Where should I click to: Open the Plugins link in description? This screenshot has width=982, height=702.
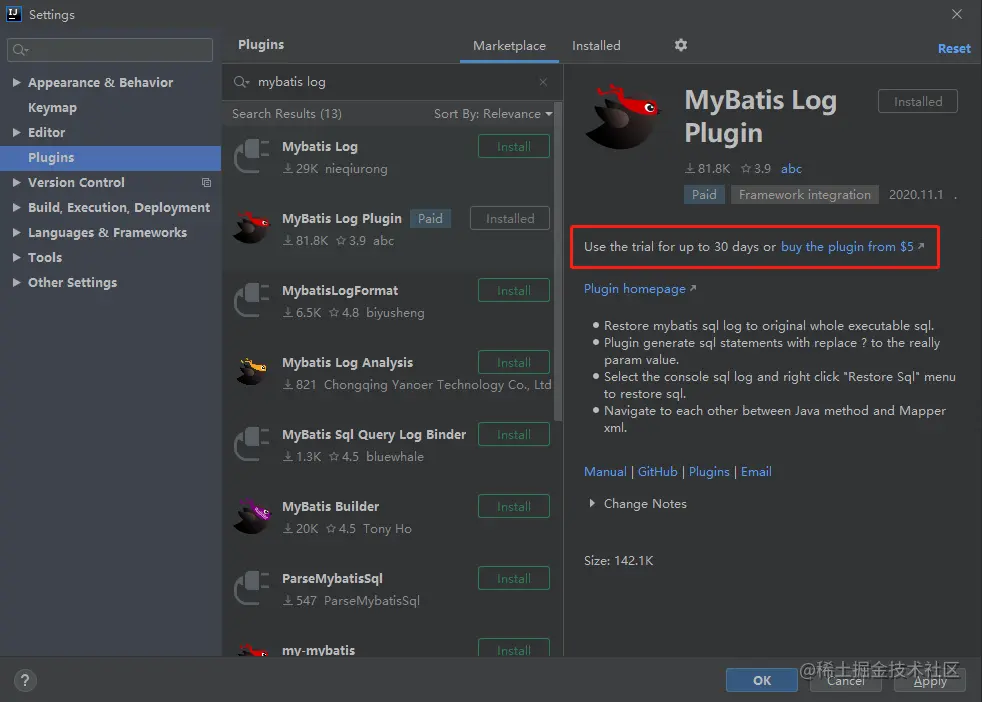click(709, 472)
